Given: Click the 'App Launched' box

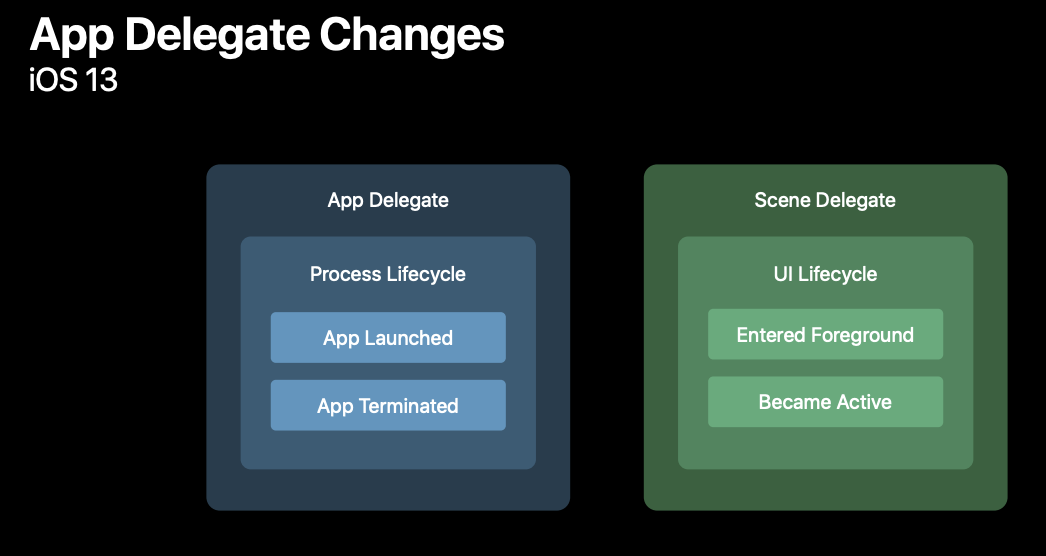Looking at the screenshot, I should click(x=388, y=338).
